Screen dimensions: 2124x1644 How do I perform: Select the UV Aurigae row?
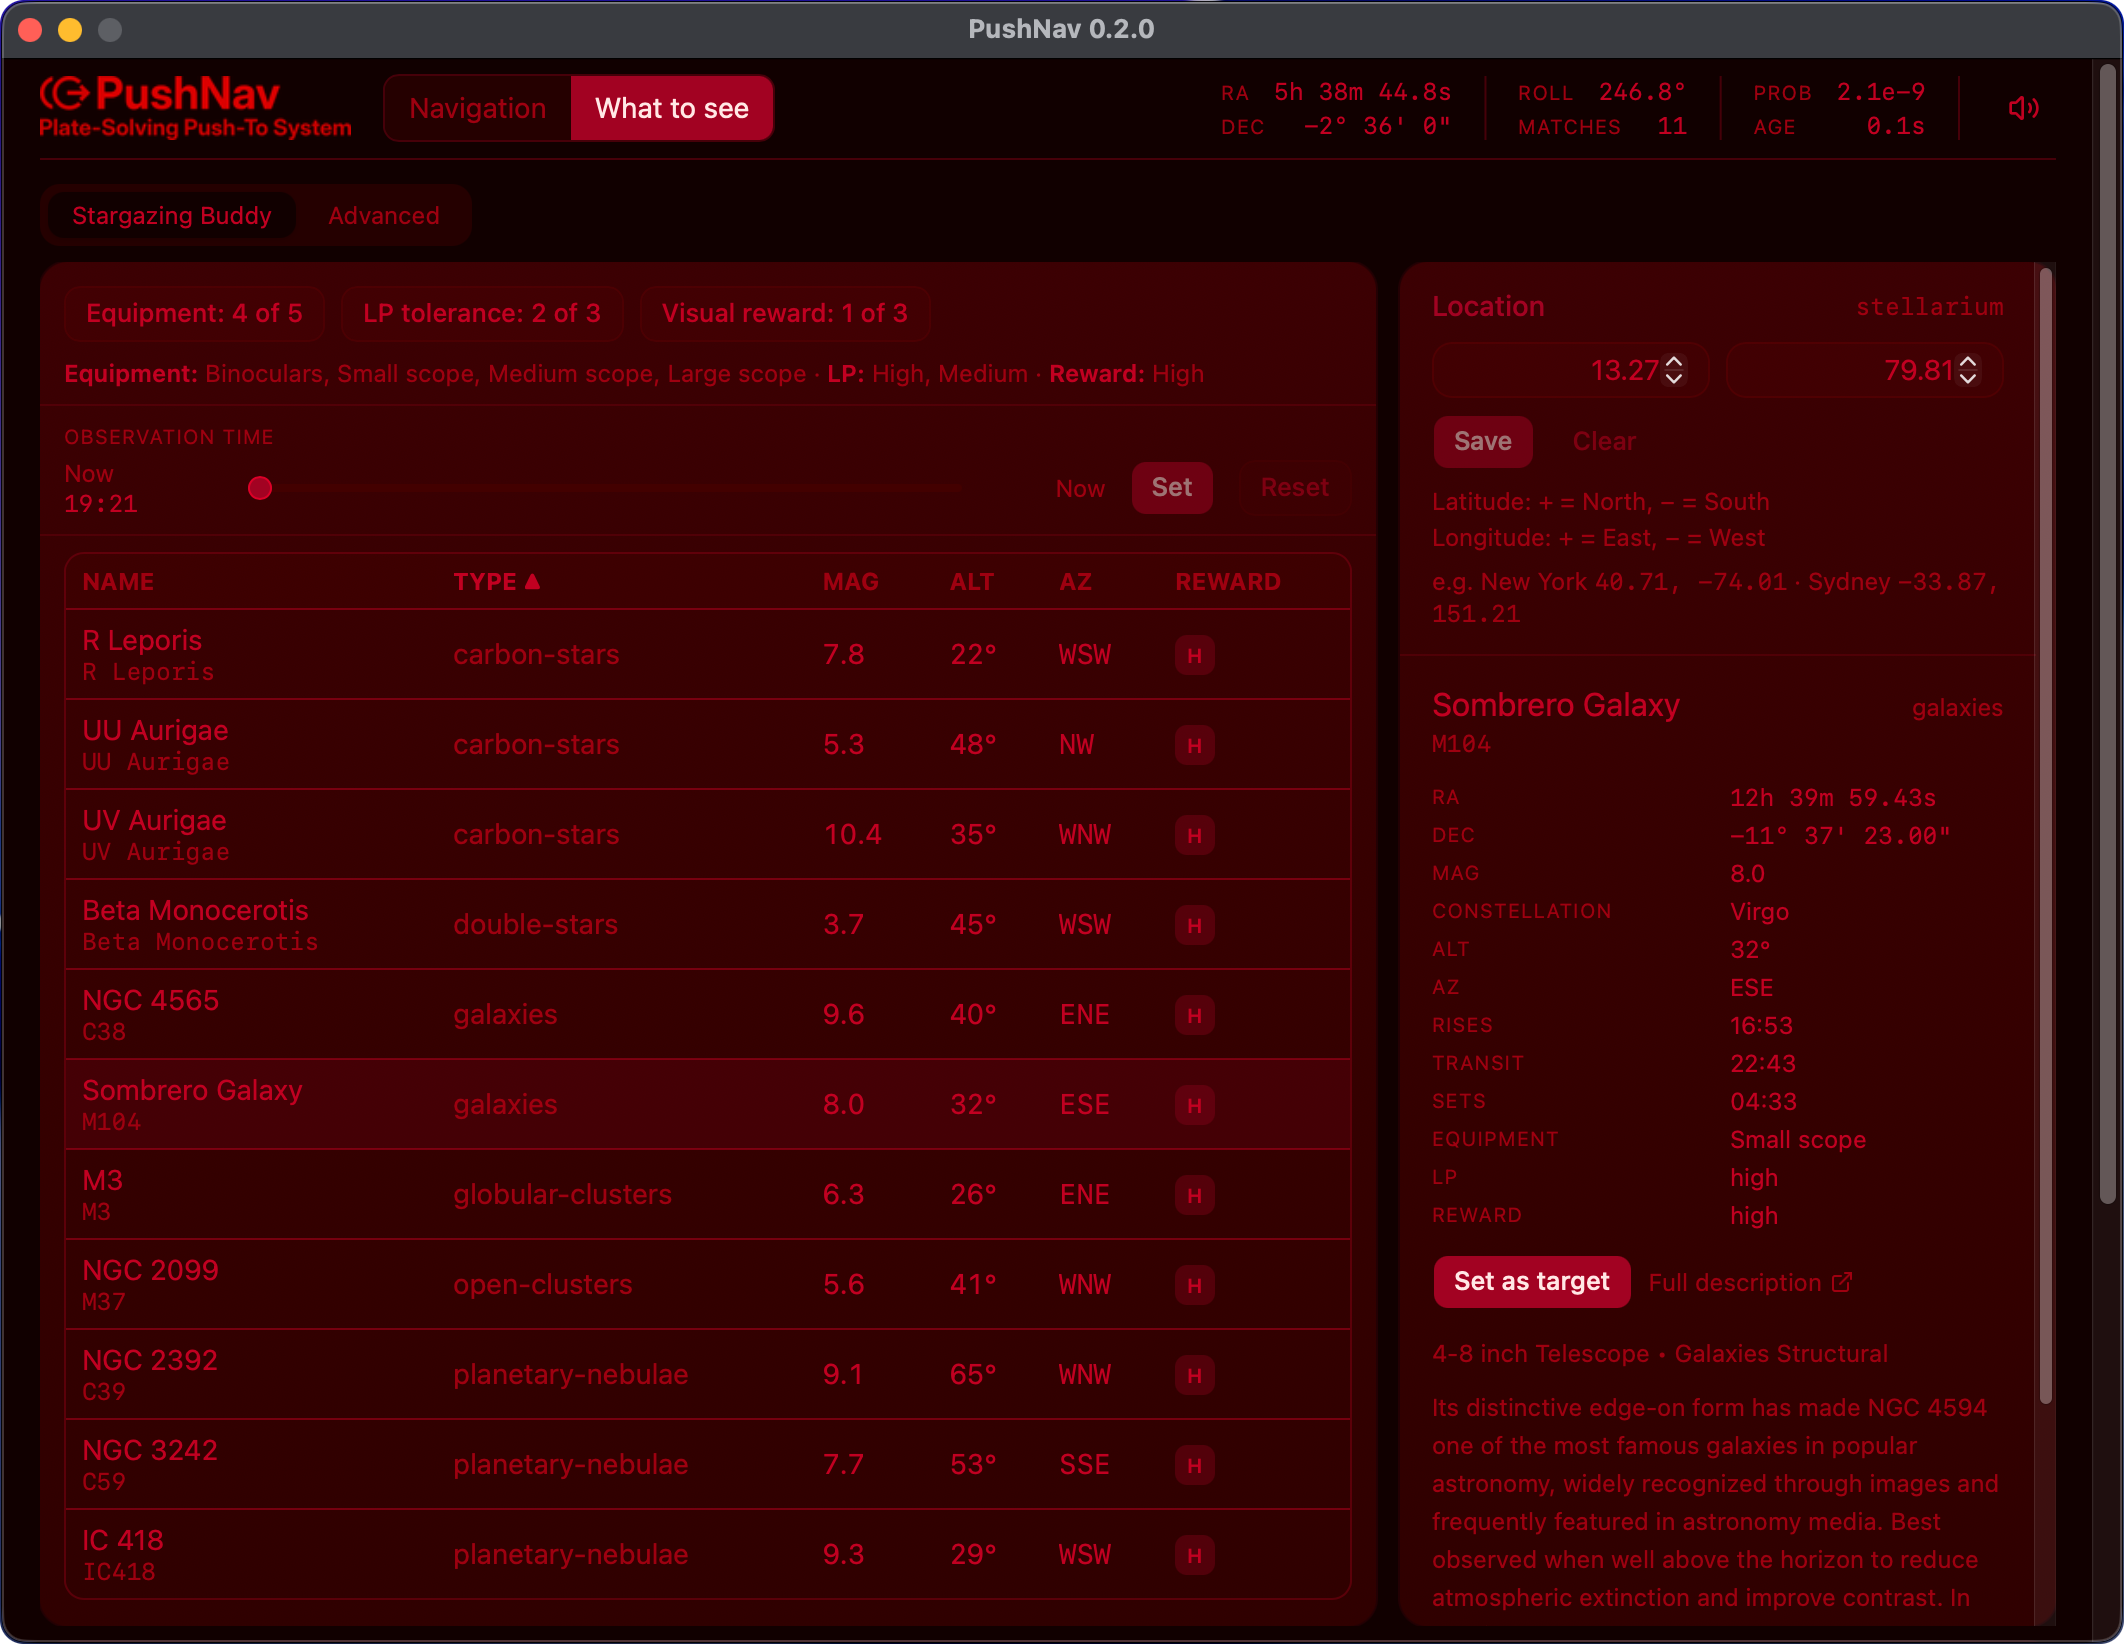click(x=708, y=835)
